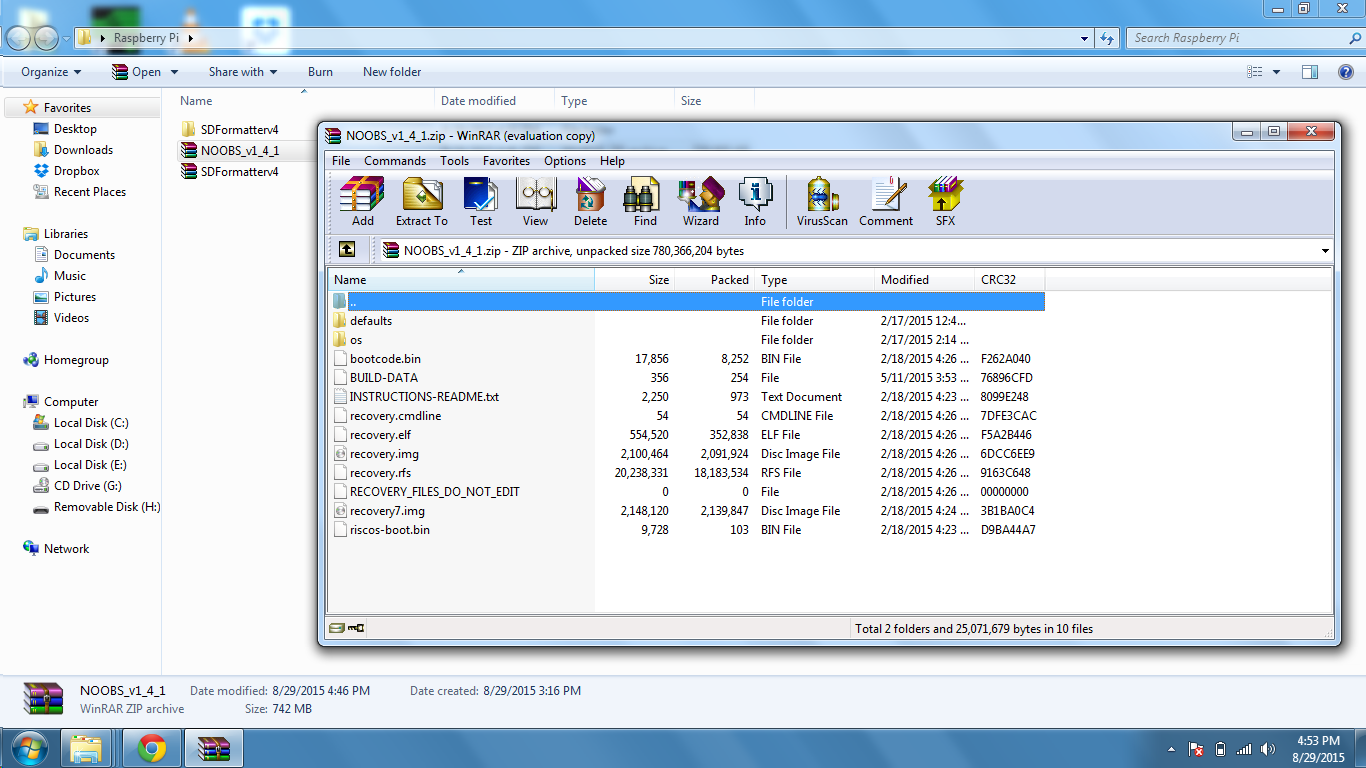Click the drive/key icon in WinRAR status bar

click(347, 628)
